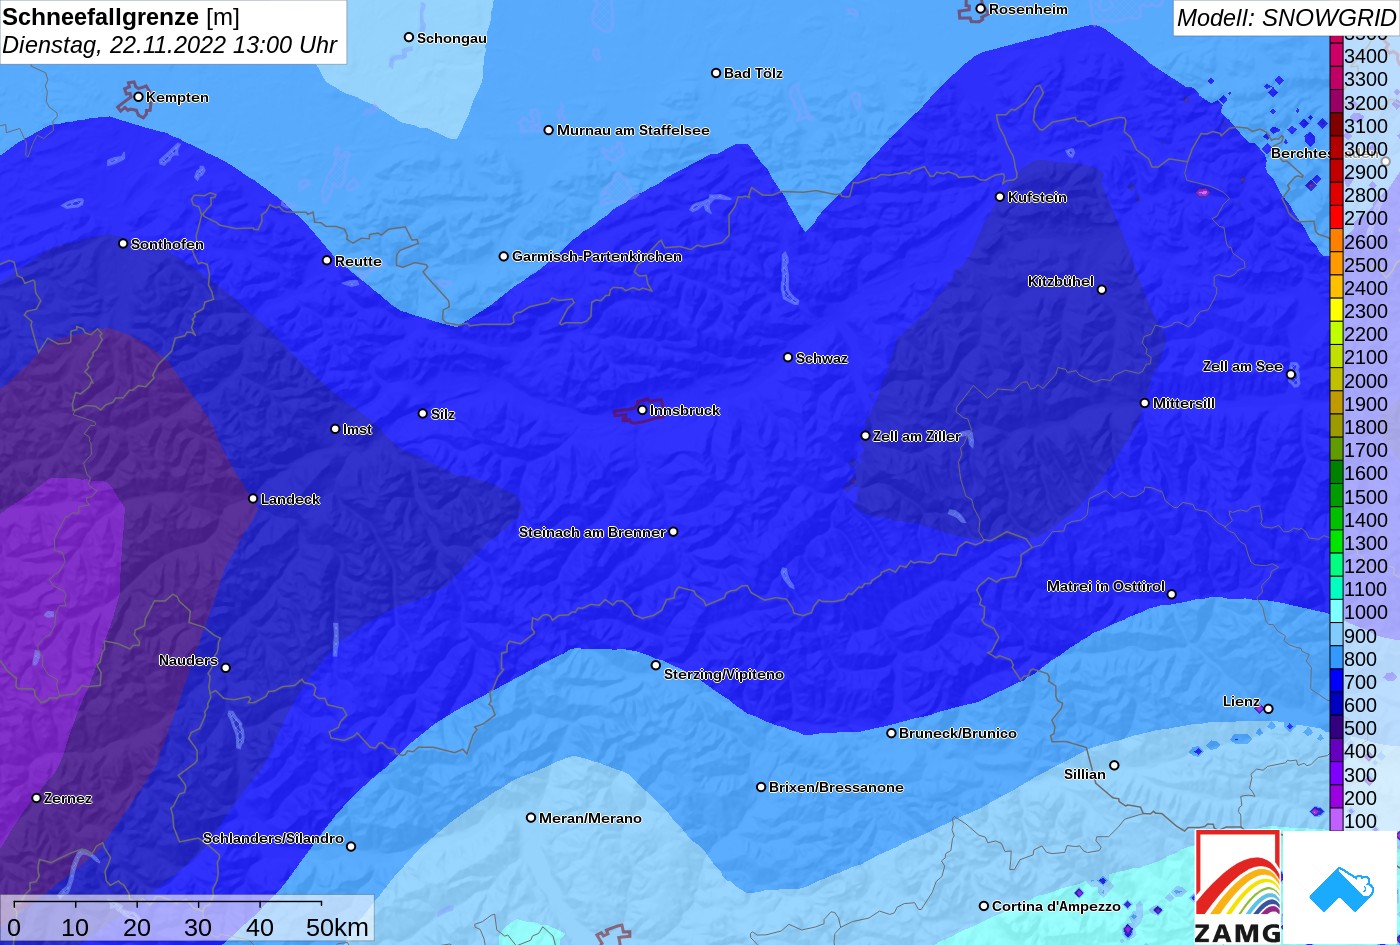This screenshot has height=945, width=1400.
Task: Select the Landeck marker dot
Action: 253,499
